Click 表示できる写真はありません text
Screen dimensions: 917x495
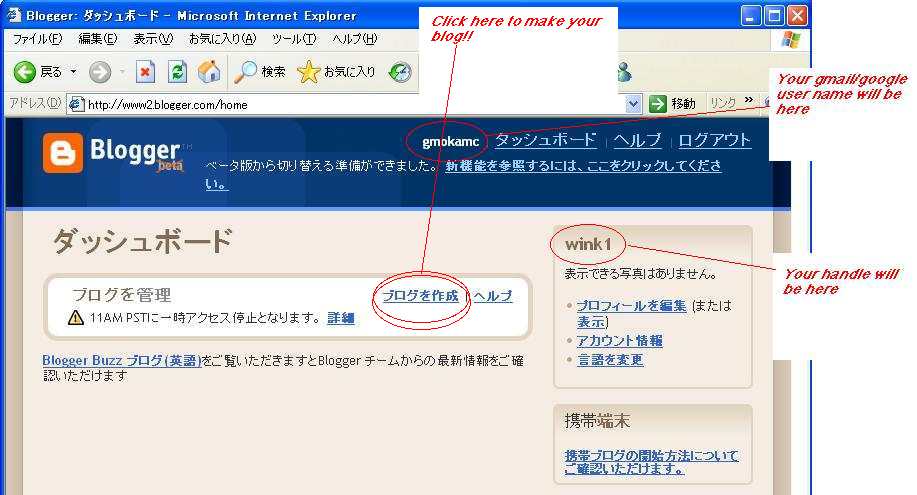tap(640, 273)
